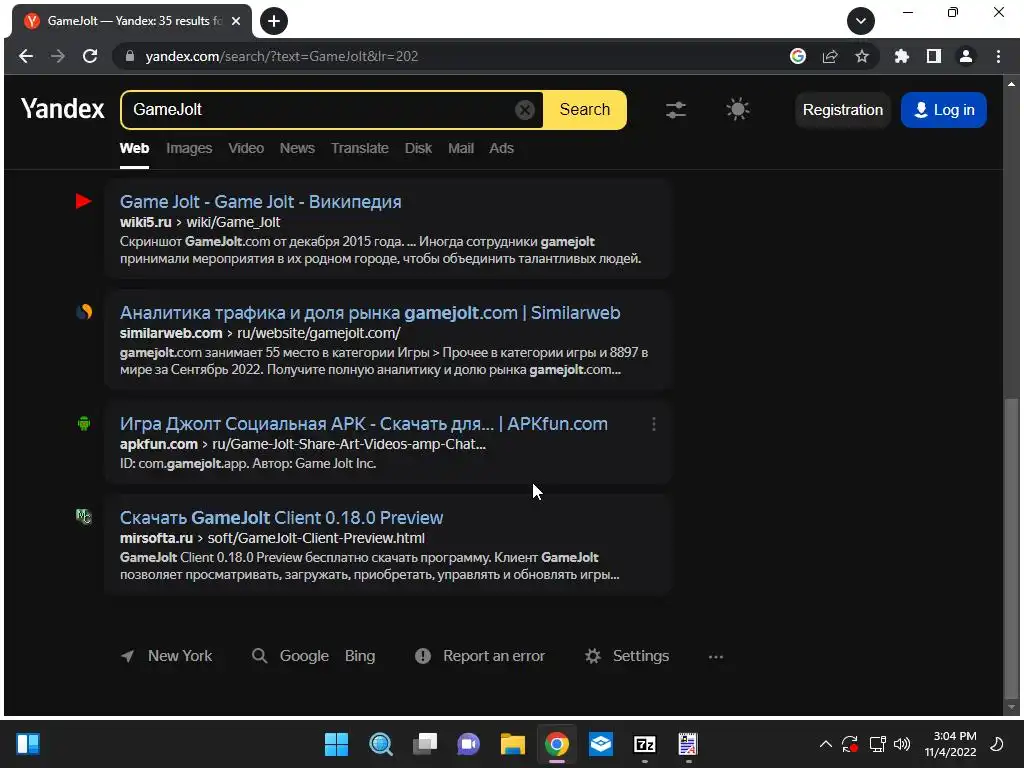Screen dimensions: 1024x768
Task: Open the Chrome three-dot menu
Action: coord(999,56)
